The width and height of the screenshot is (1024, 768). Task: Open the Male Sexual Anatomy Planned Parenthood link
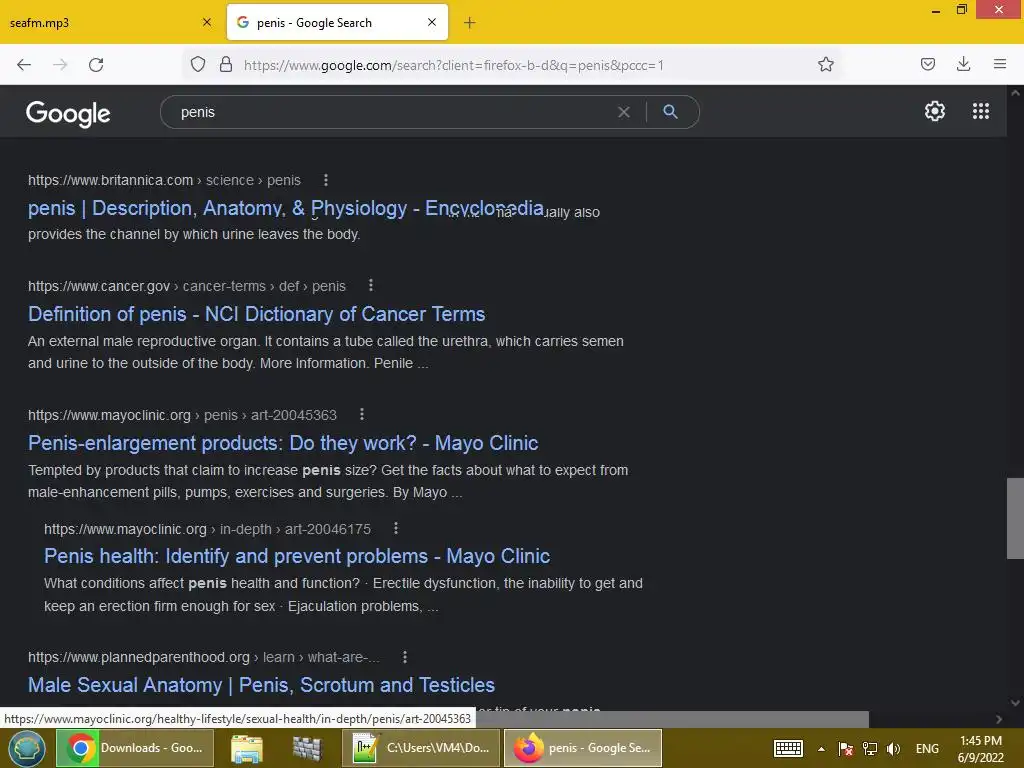pyautogui.click(x=261, y=685)
